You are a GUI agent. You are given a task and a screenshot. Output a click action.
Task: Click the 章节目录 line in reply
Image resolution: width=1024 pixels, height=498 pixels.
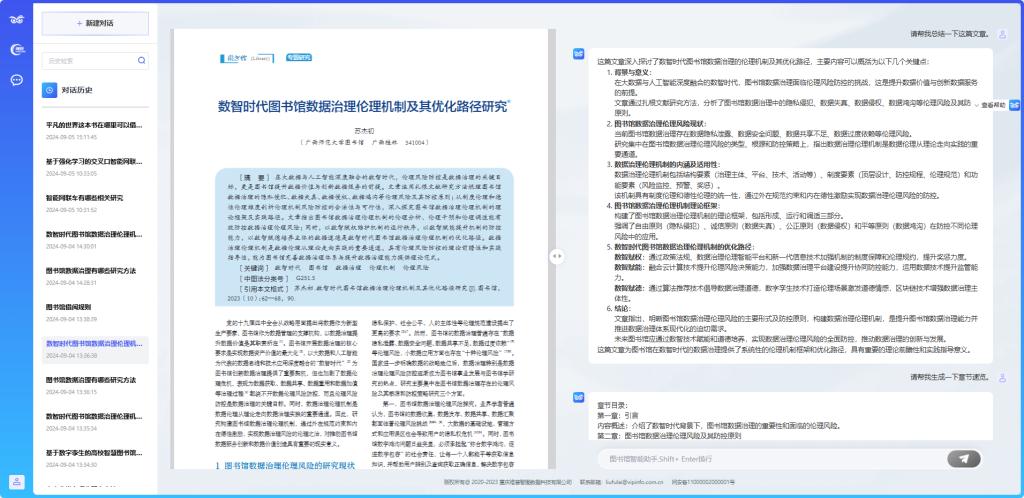[x=612, y=405]
